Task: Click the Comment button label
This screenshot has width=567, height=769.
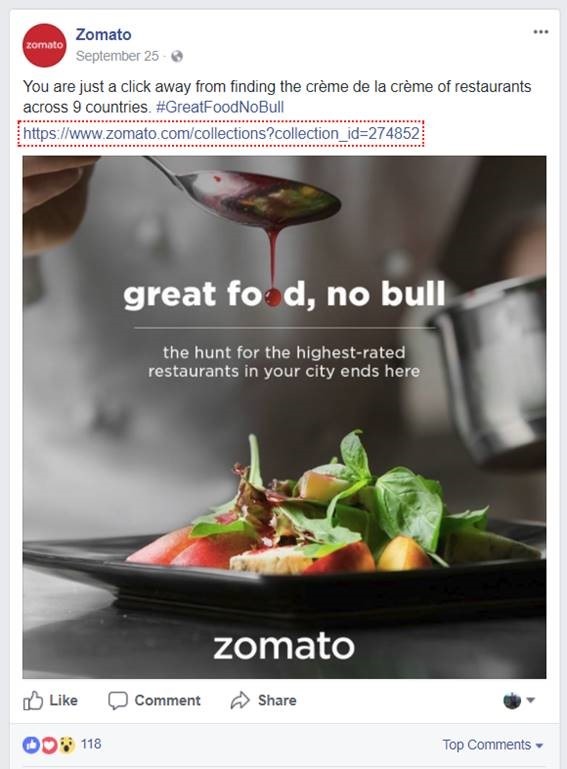Action: (x=167, y=700)
